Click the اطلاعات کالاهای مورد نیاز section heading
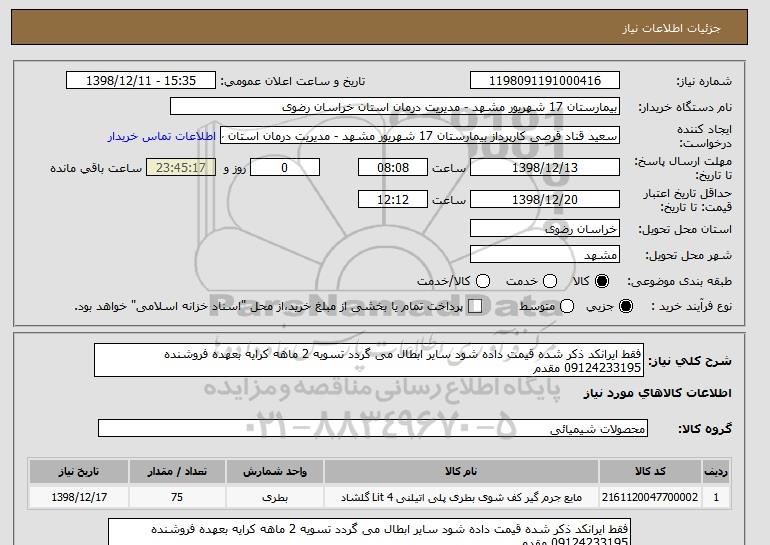770x545 pixels. tap(658, 393)
